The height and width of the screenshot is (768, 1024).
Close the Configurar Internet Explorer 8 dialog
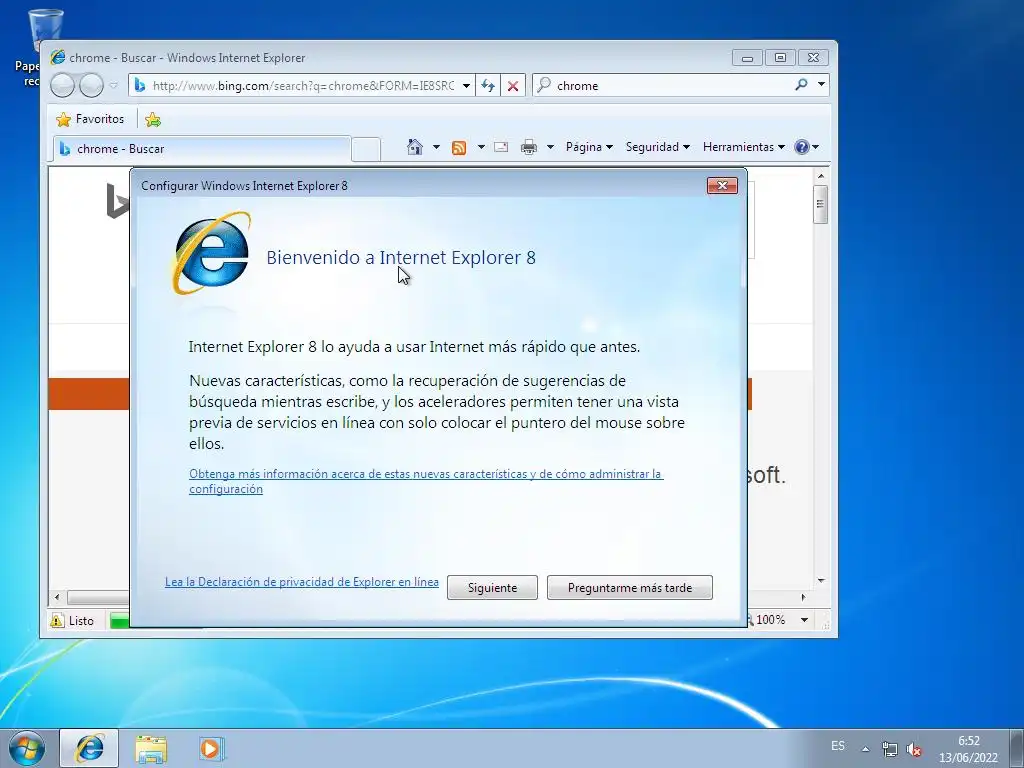722,185
